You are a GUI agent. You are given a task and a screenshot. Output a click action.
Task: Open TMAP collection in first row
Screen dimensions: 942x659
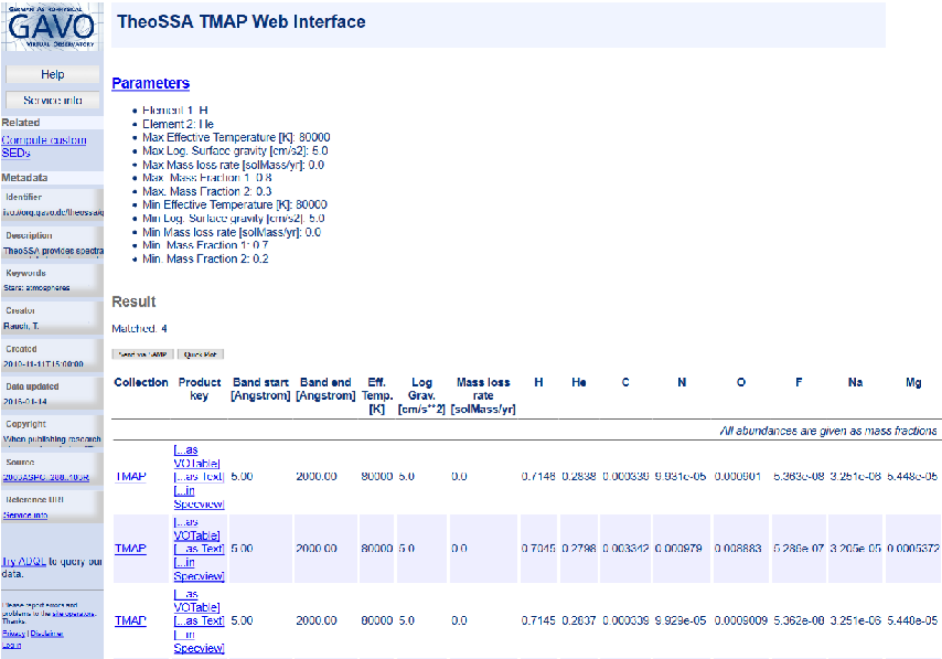click(130, 477)
